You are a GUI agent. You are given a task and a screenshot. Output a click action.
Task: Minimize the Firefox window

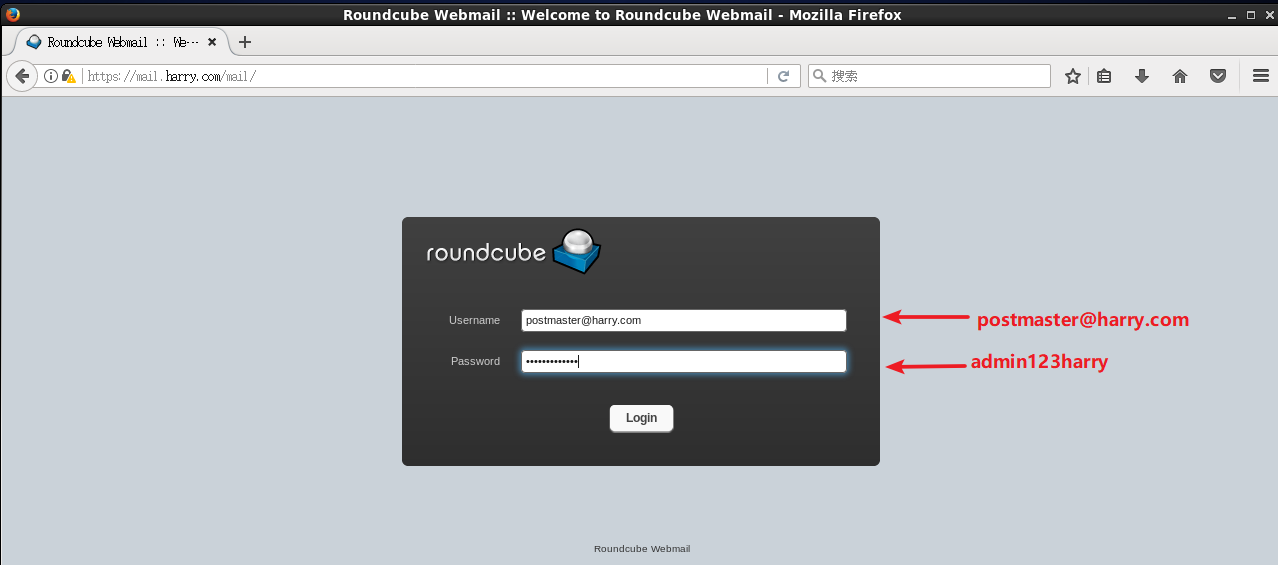1230,14
